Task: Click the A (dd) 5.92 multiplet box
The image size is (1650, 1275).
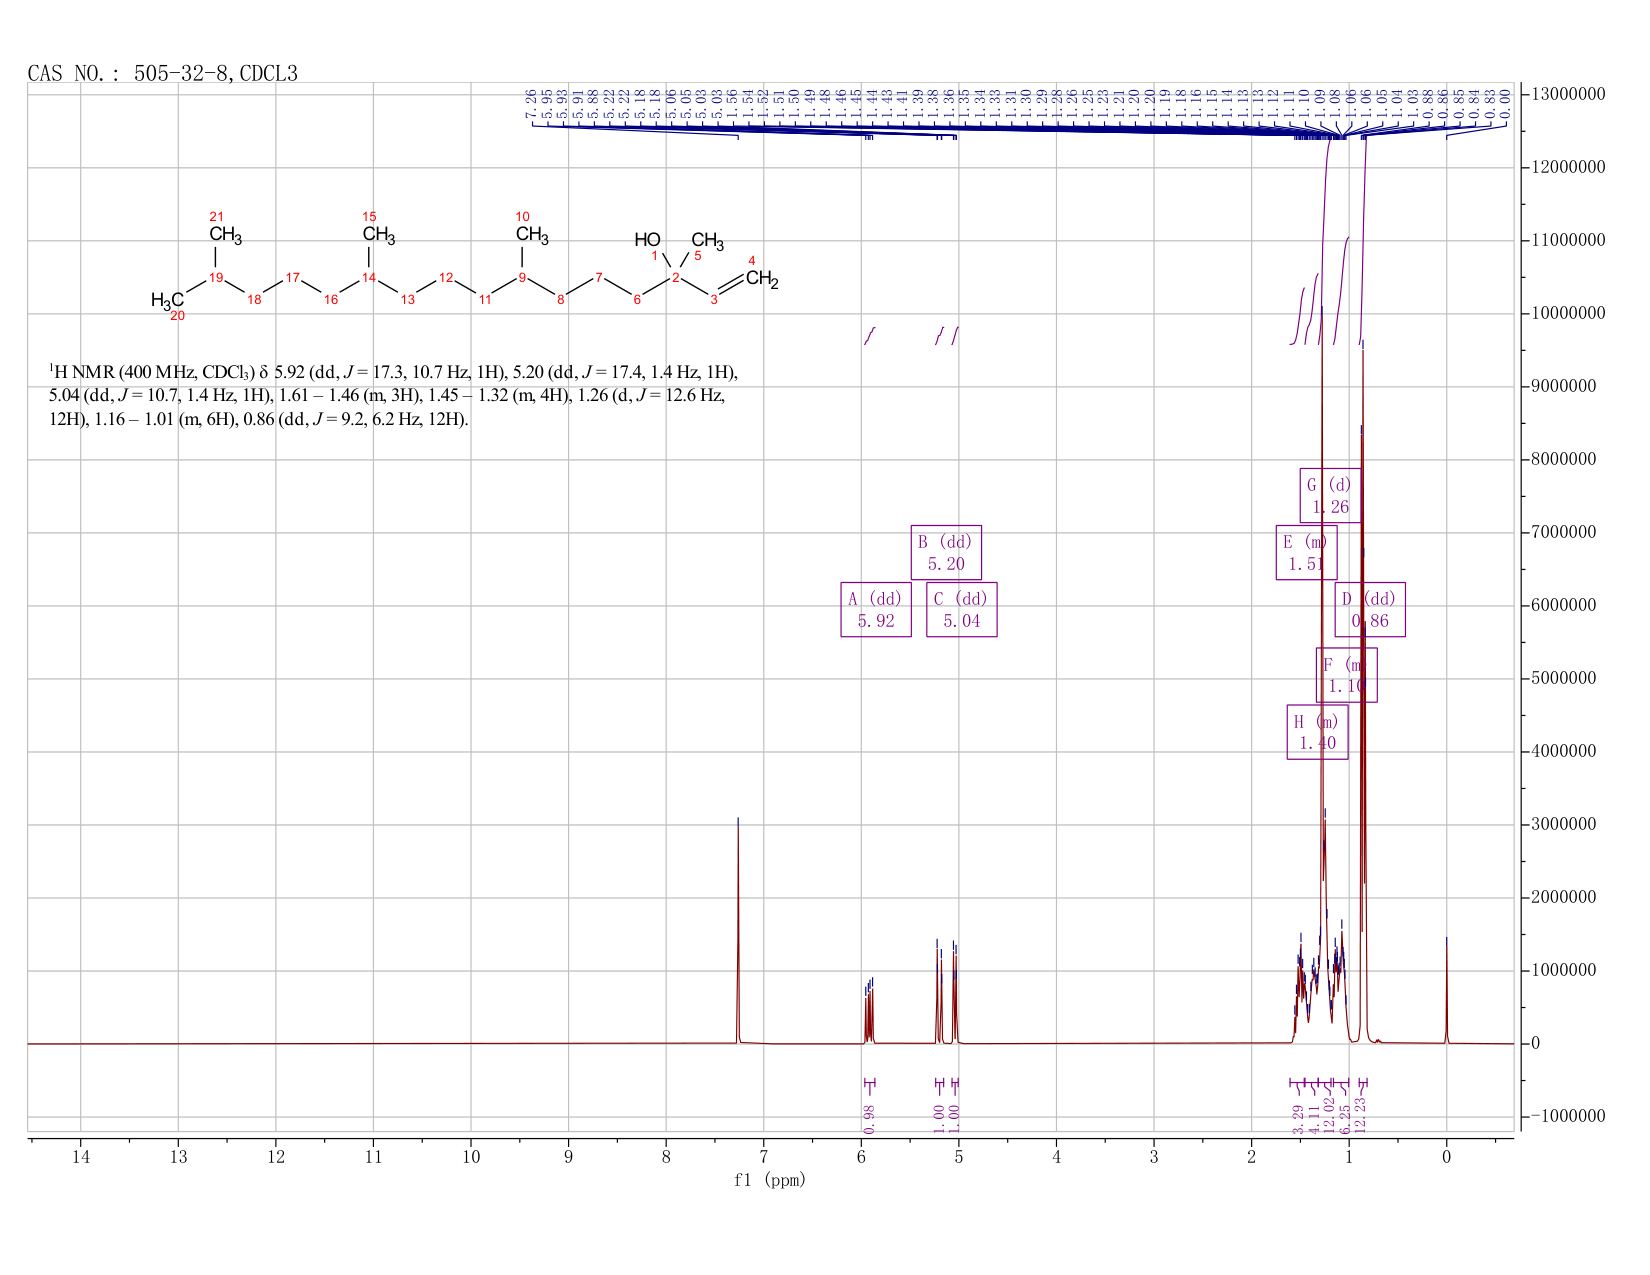Action: pos(876,609)
